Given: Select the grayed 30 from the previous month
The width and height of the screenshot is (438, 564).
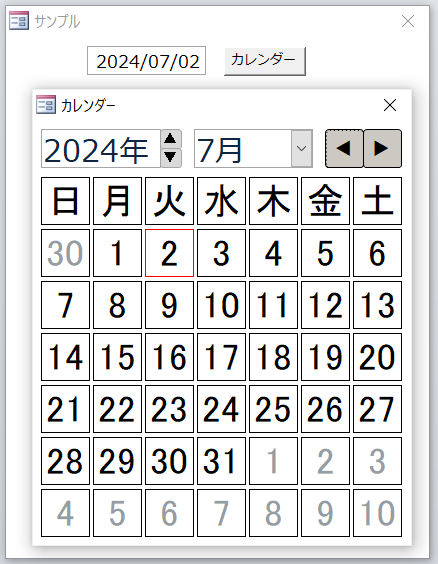Looking at the screenshot, I should click(x=65, y=253).
